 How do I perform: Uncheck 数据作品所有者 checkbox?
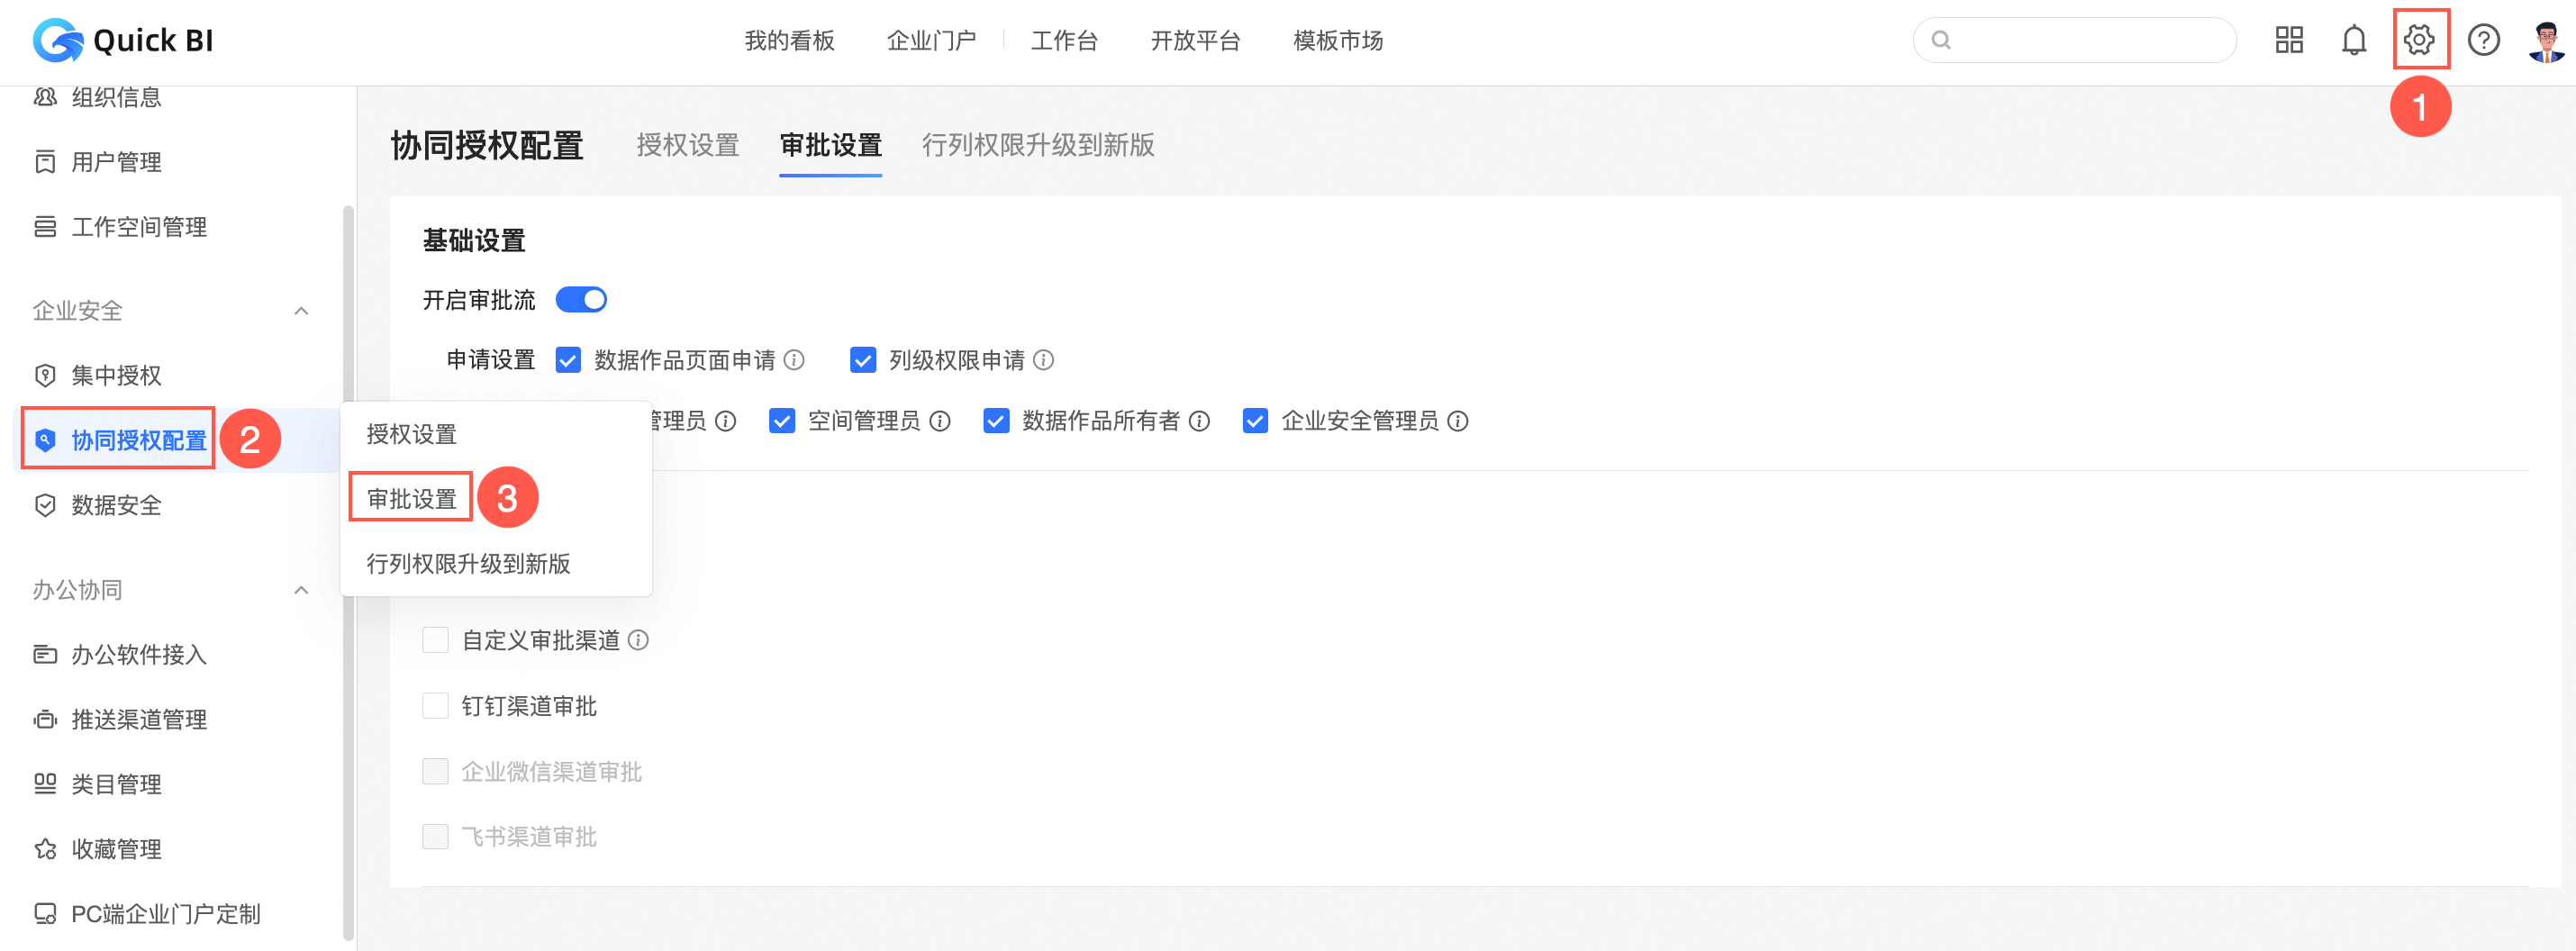point(996,421)
